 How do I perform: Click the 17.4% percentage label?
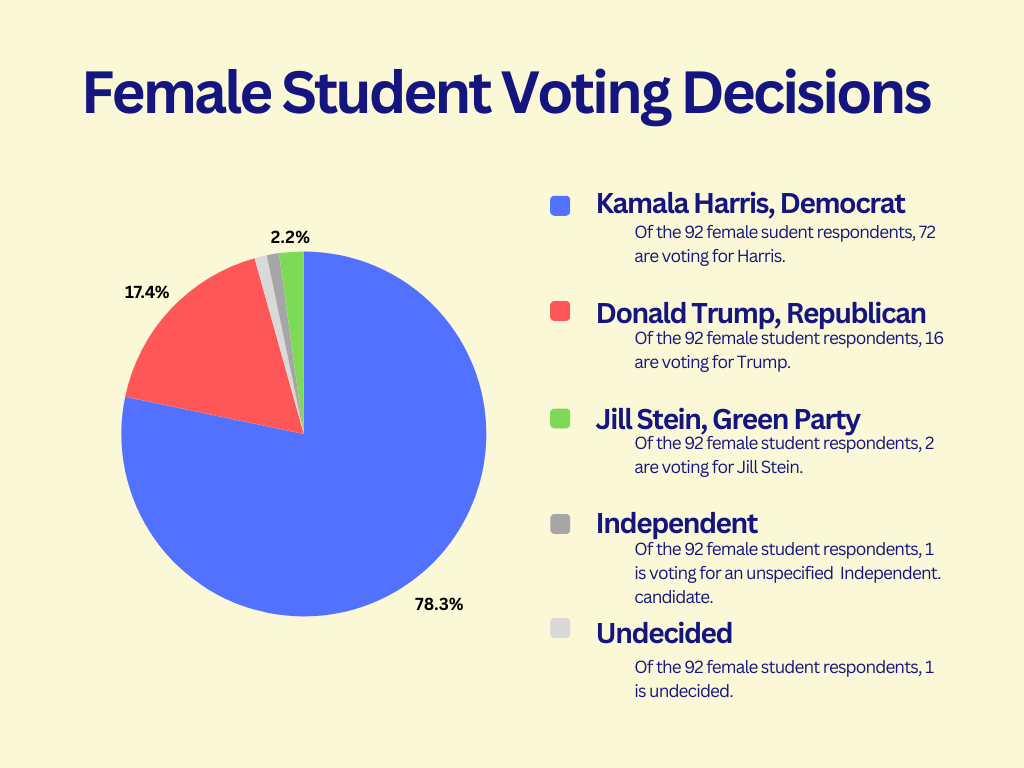tap(147, 292)
